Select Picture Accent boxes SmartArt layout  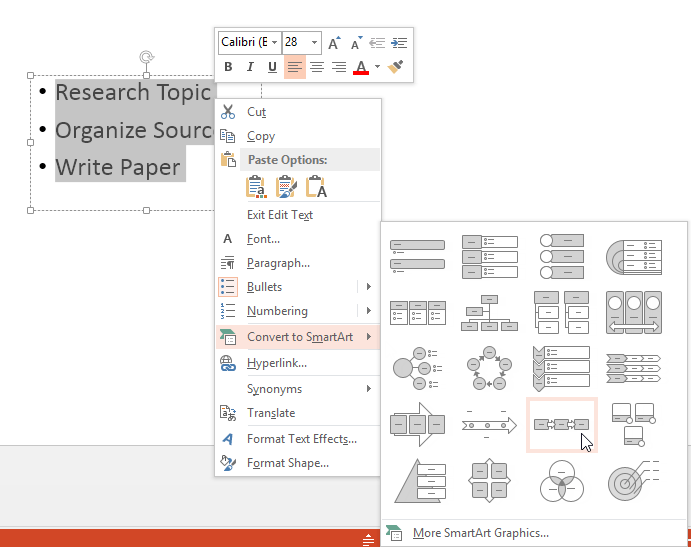634,425
